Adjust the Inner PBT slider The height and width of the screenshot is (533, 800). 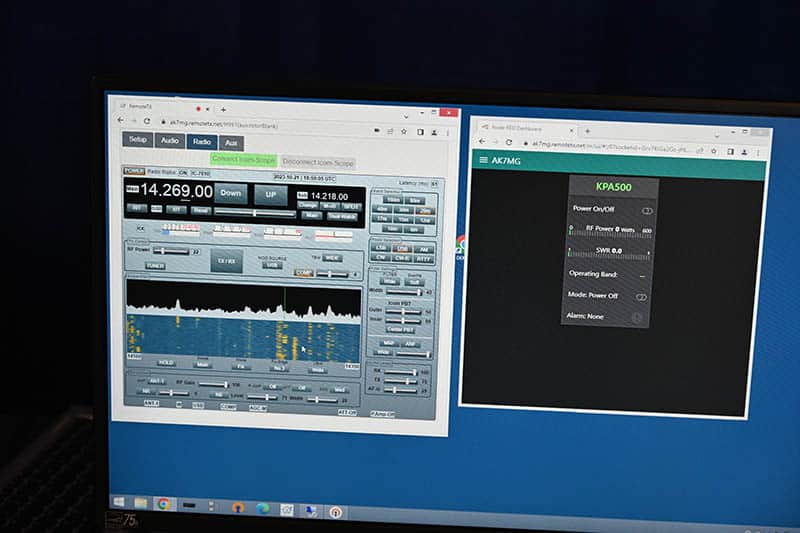point(403,320)
